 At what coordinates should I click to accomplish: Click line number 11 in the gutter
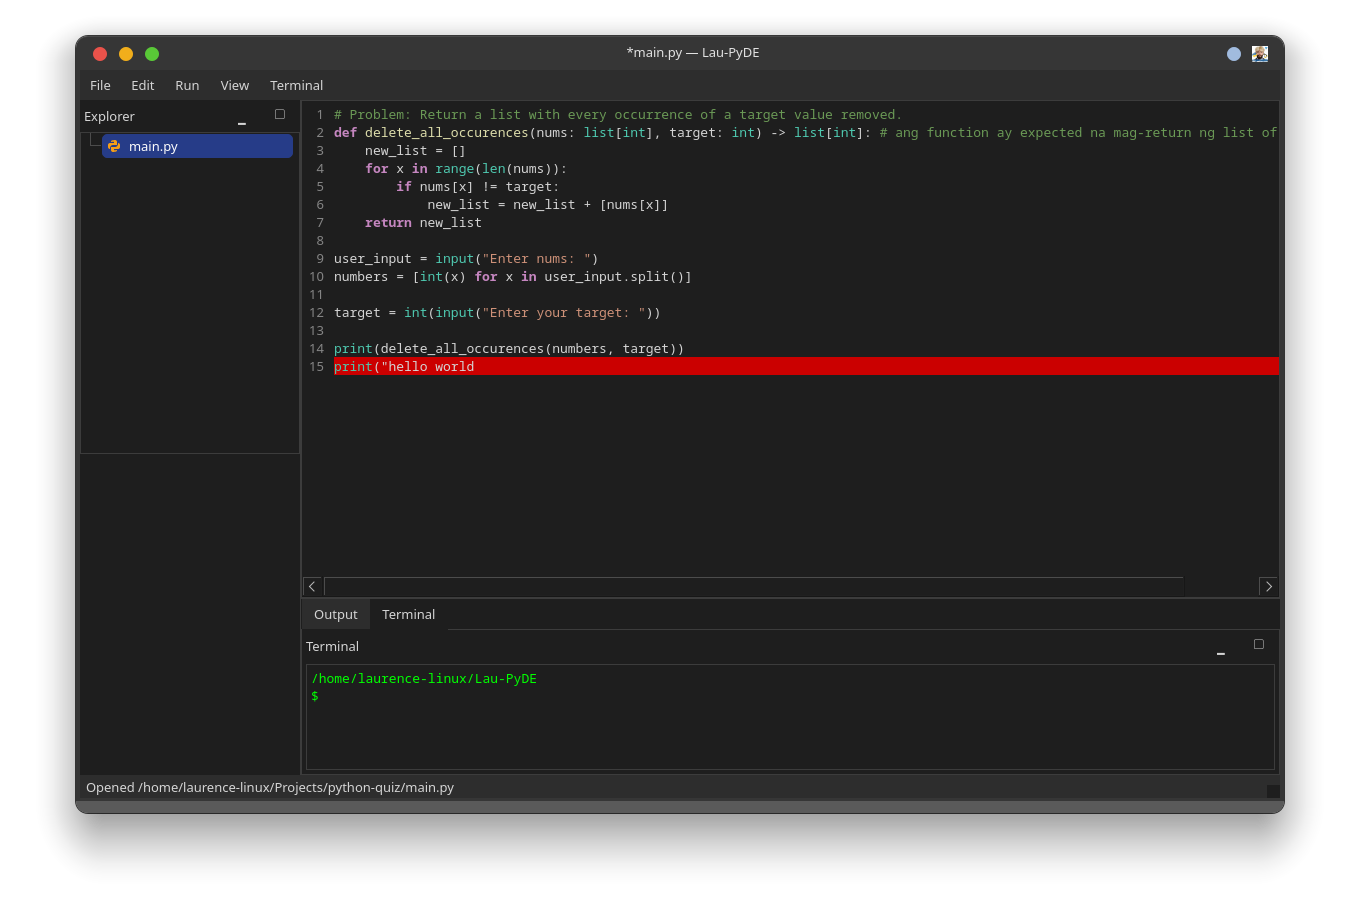[x=316, y=295]
